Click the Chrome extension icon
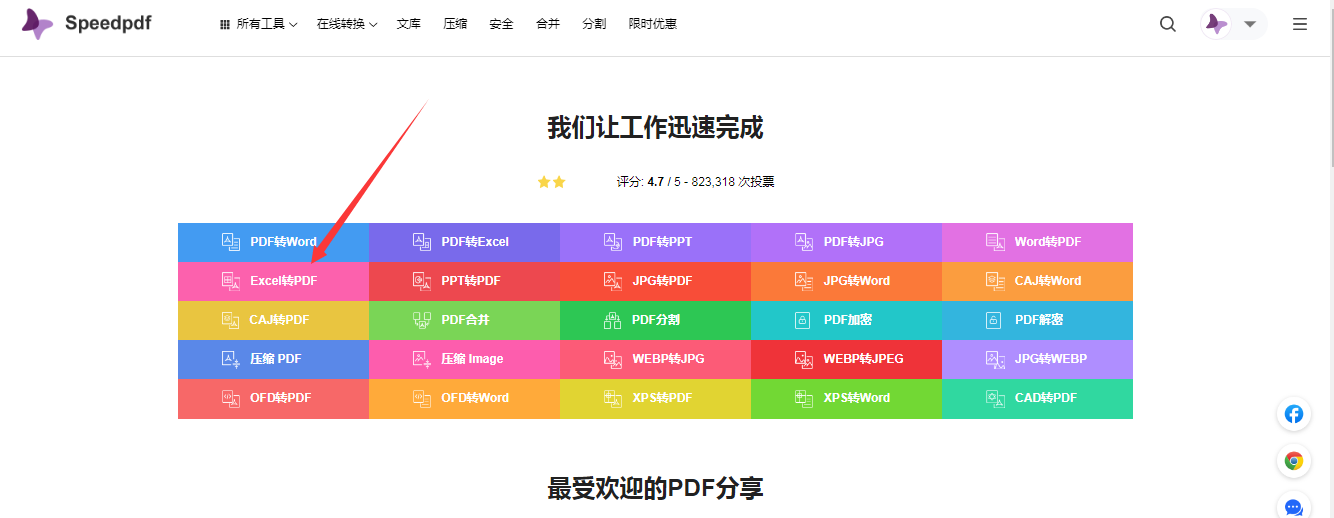The height and width of the screenshot is (518, 1334). coord(1294,461)
